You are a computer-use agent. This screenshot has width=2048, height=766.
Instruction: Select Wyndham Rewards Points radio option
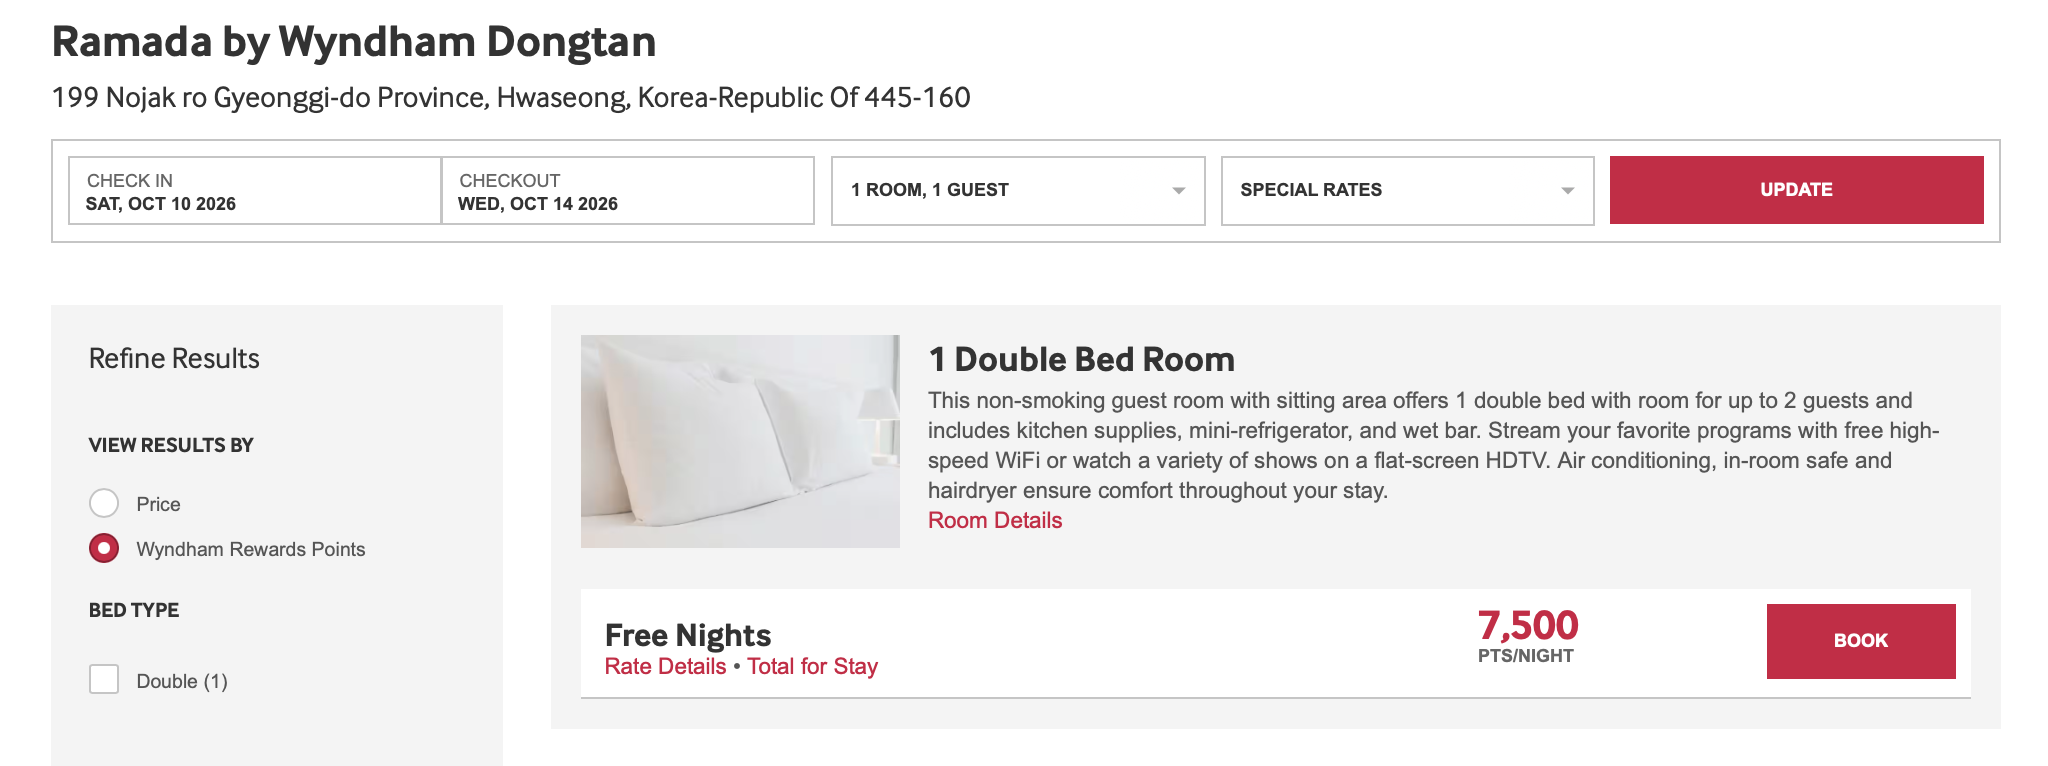(x=104, y=548)
